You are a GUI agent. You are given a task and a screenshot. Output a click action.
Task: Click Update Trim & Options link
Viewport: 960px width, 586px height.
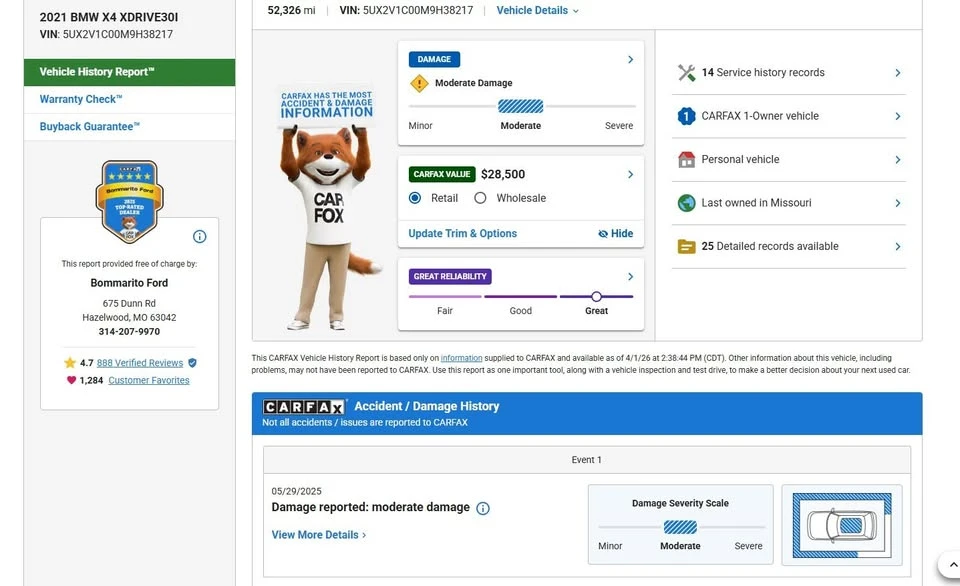coord(462,233)
